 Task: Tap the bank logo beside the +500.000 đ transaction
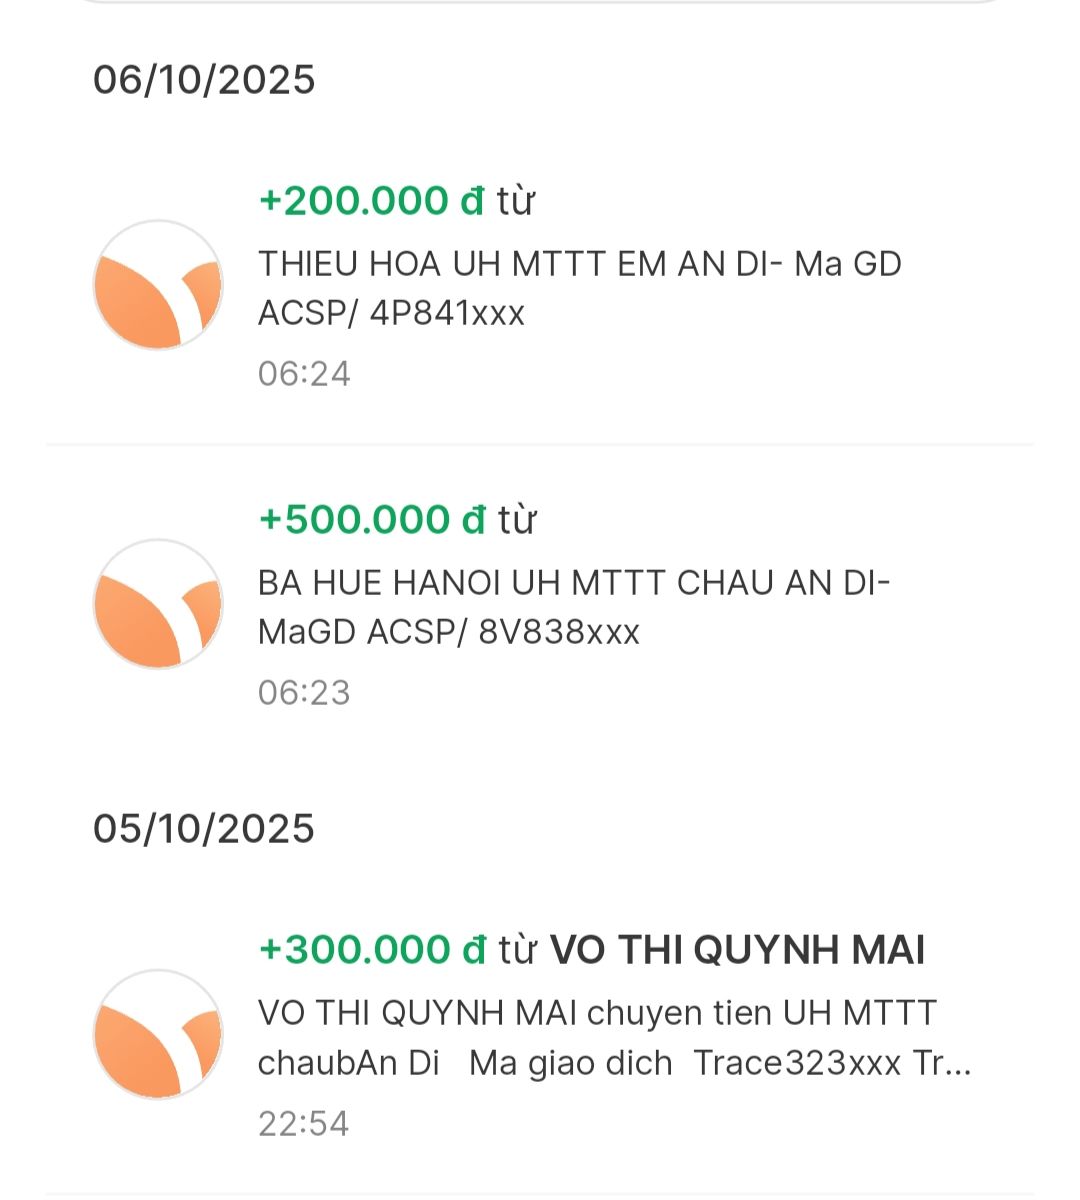coord(158,604)
